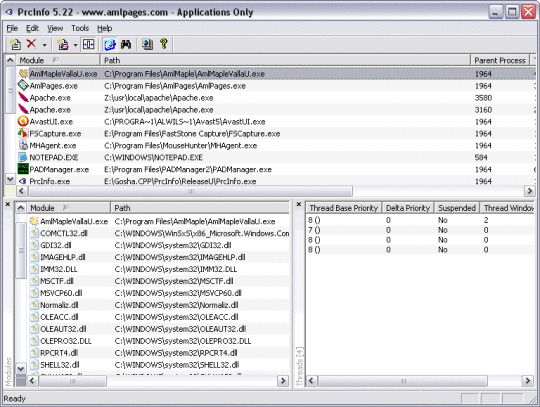The width and height of the screenshot is (540, 407).
Task: Toggle the column auto-fit icon in toolbar
Action: (x=89, y=44)
